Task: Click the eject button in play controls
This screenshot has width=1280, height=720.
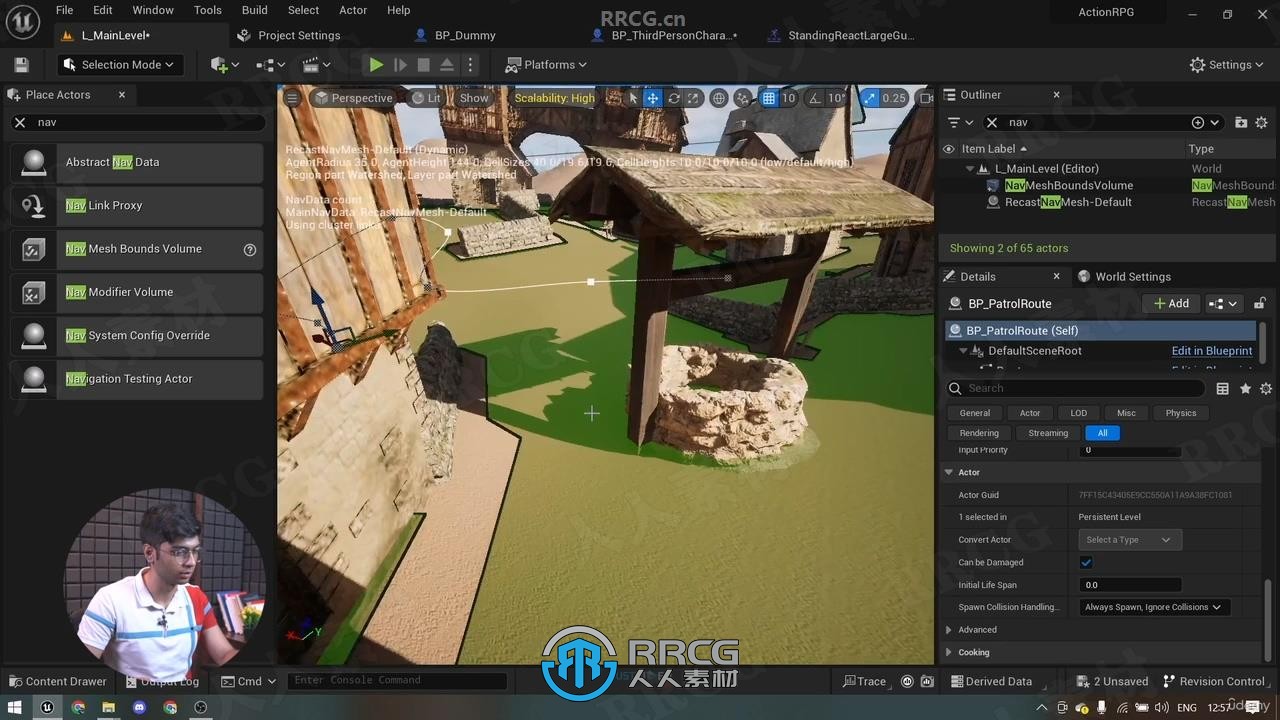Action: 447,65
